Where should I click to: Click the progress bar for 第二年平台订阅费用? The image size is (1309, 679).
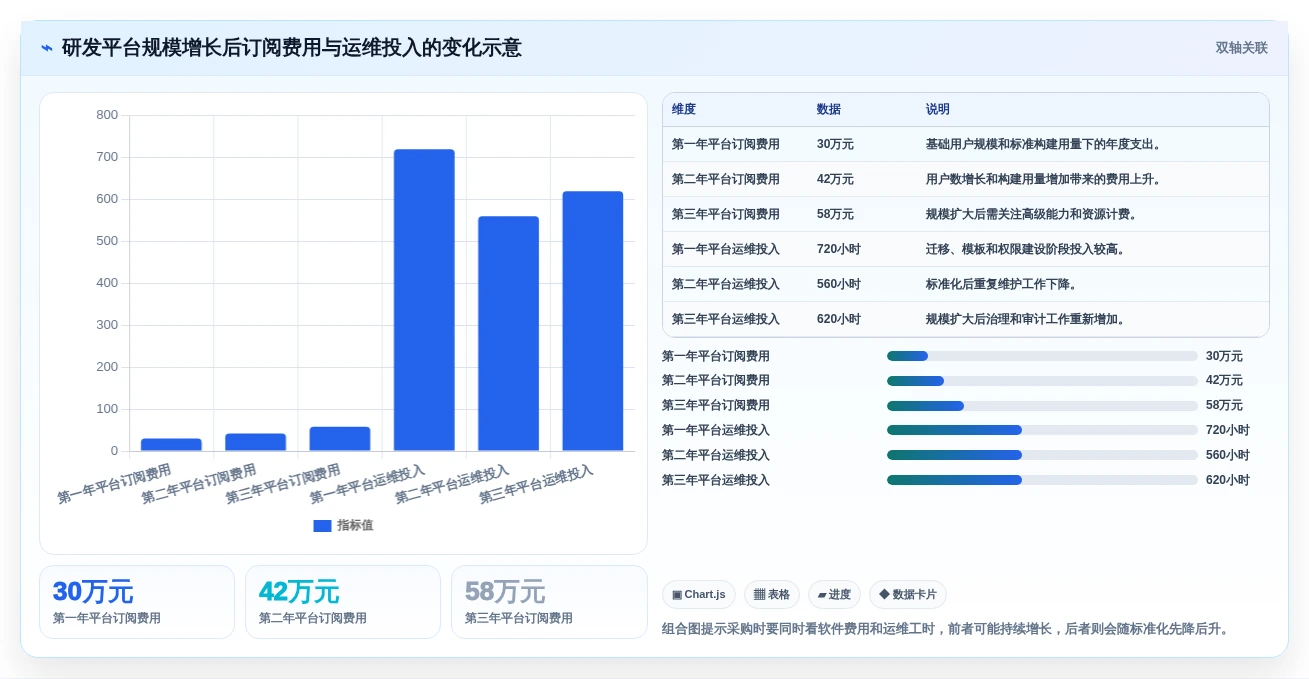coord(1042,381)
